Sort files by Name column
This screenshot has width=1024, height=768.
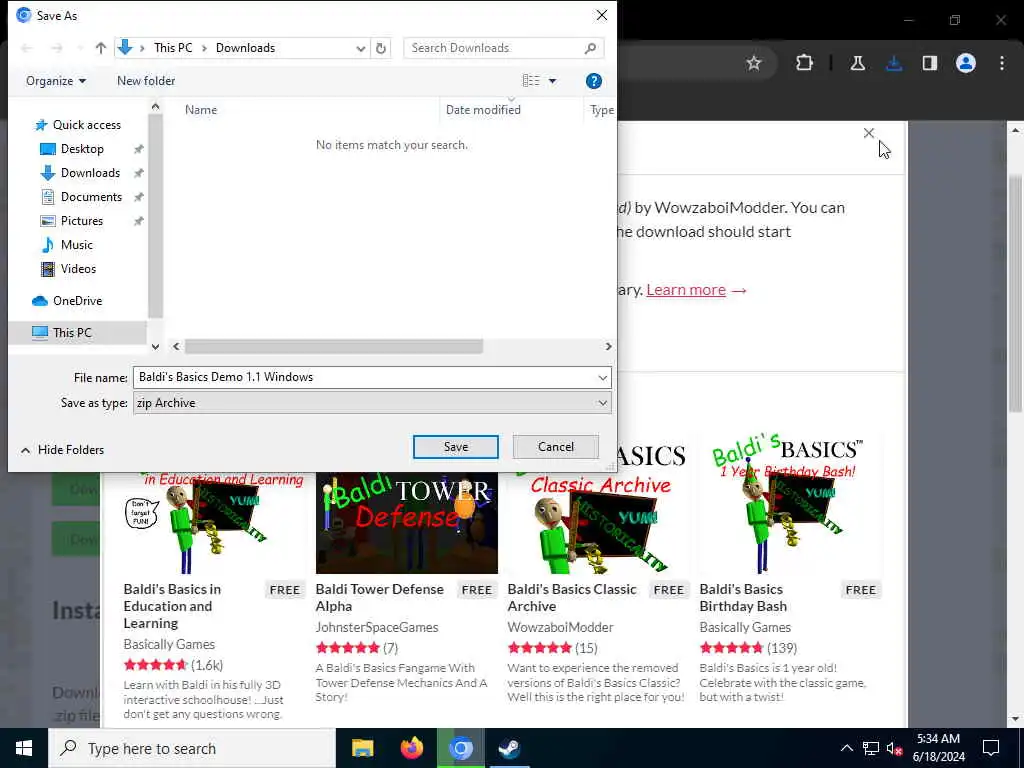point(200,110)
